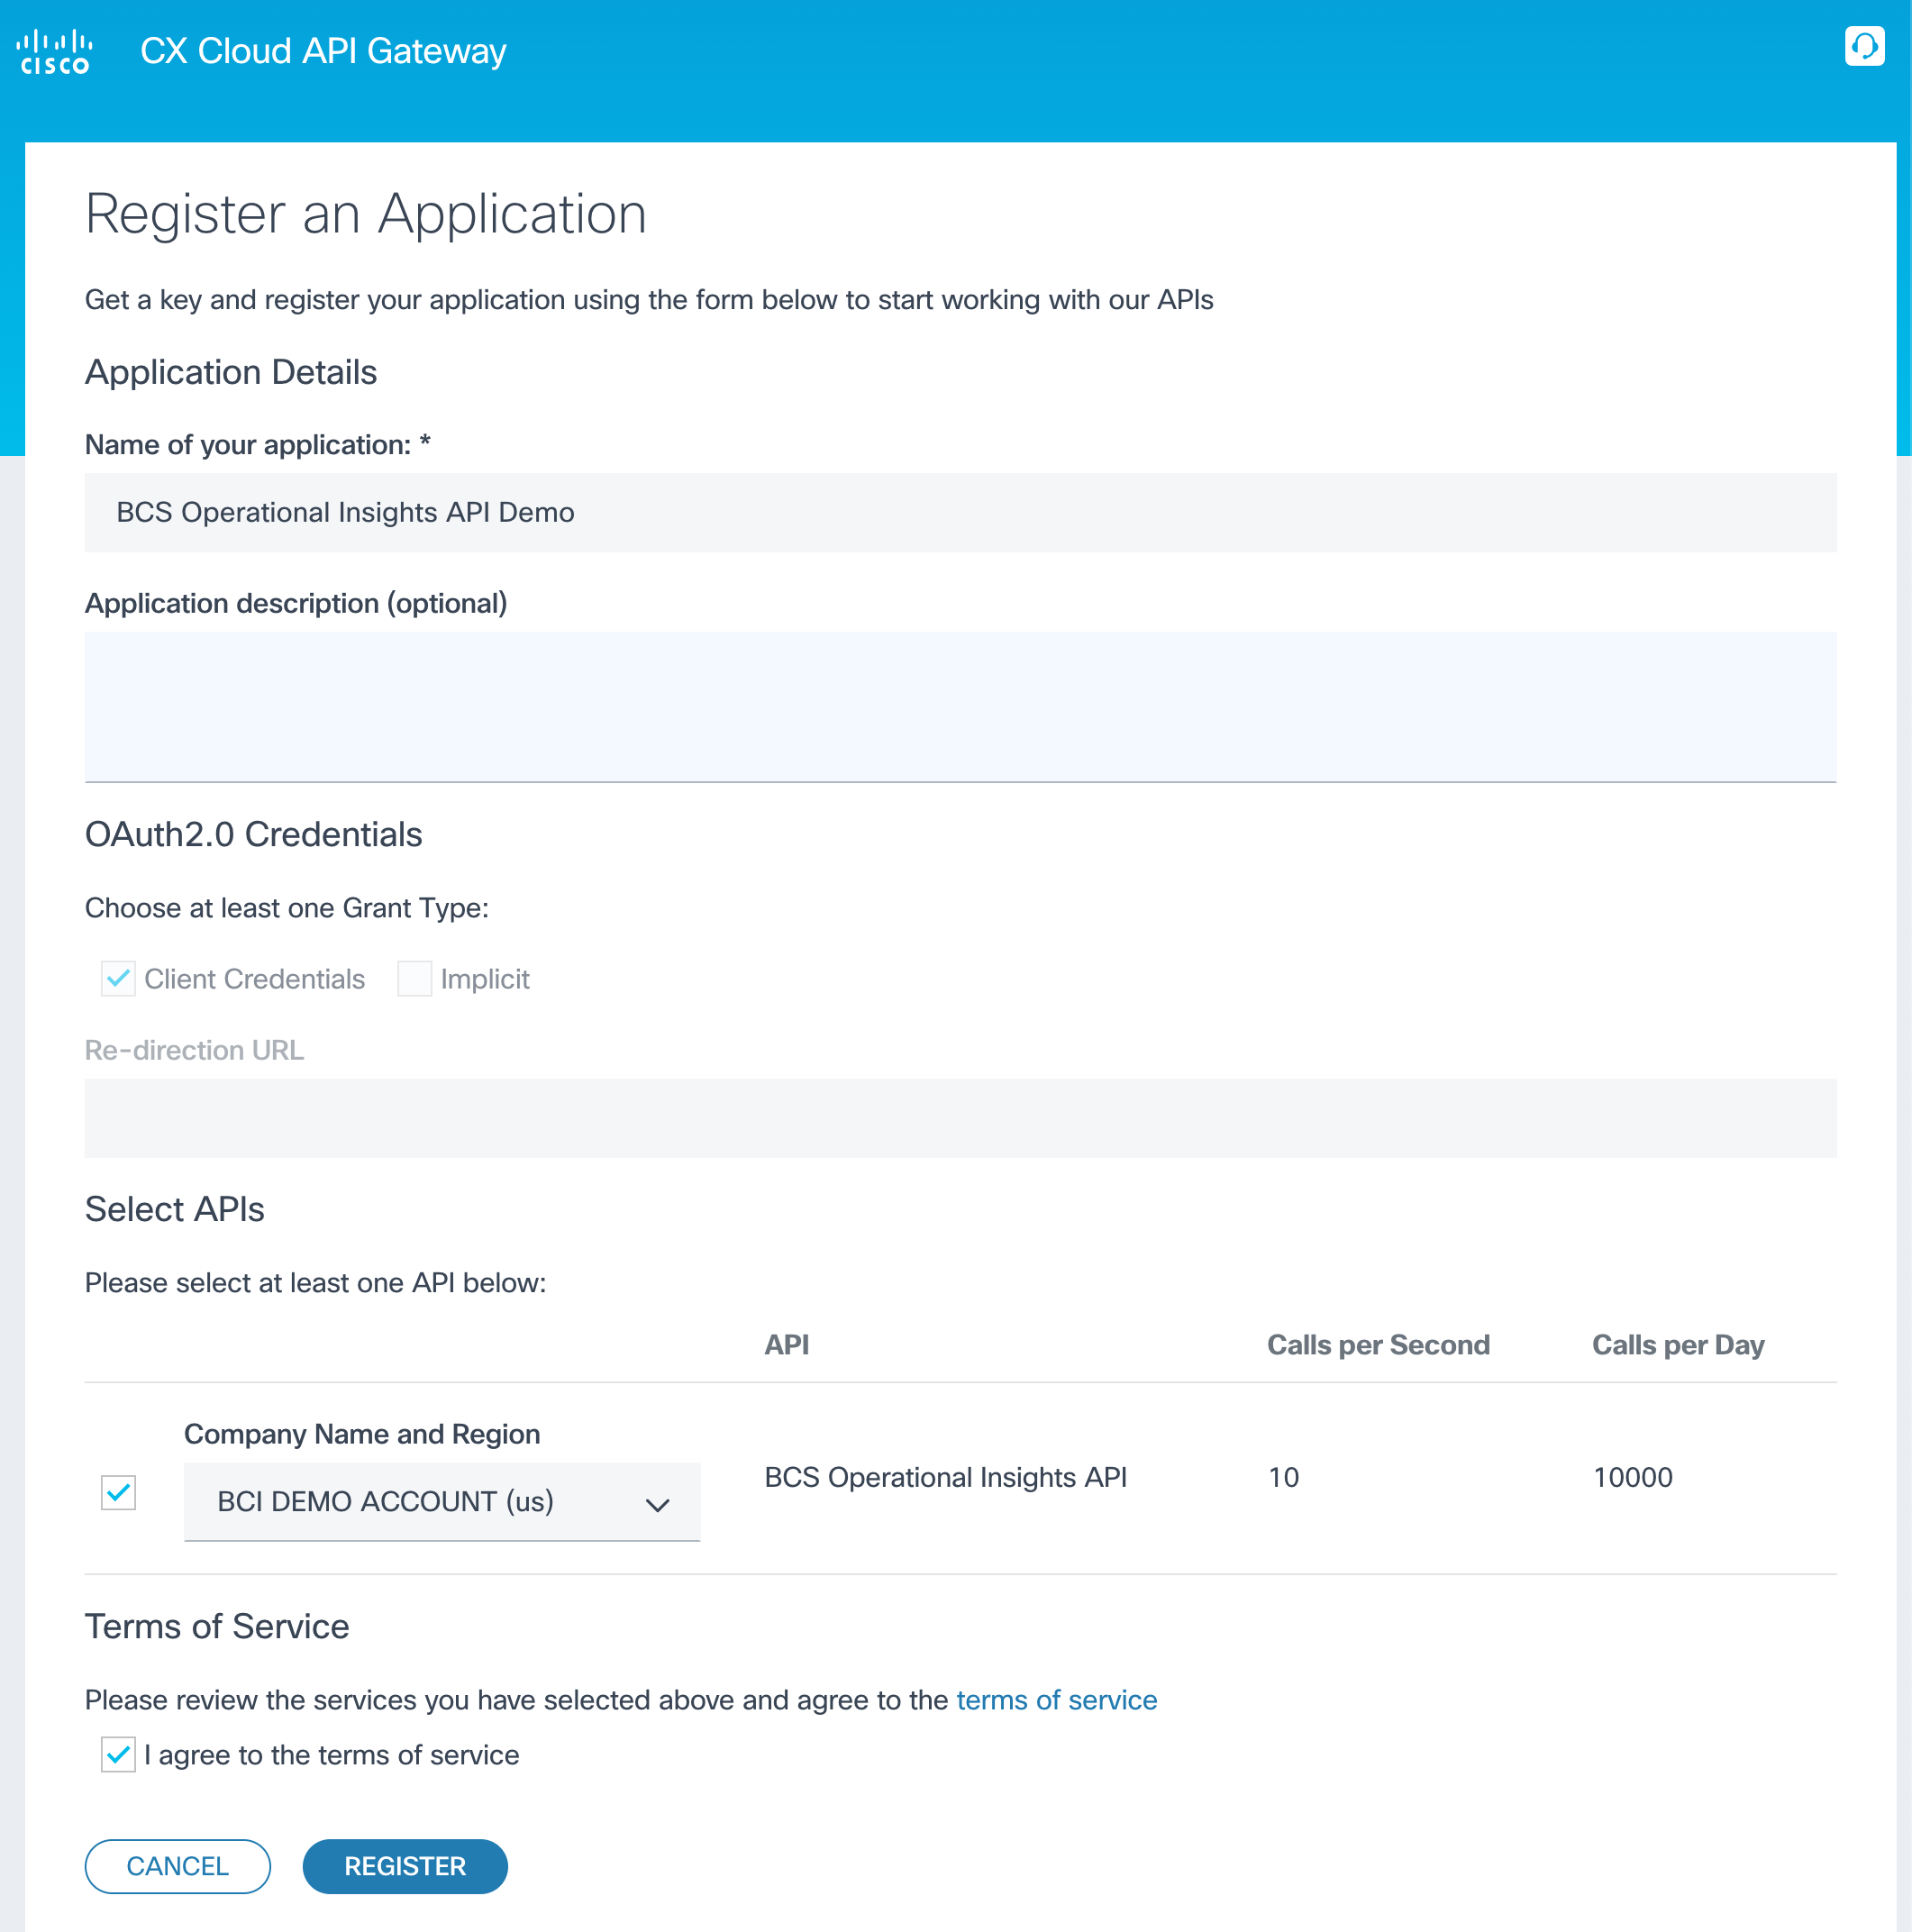Focus the Application description text area

960,706
